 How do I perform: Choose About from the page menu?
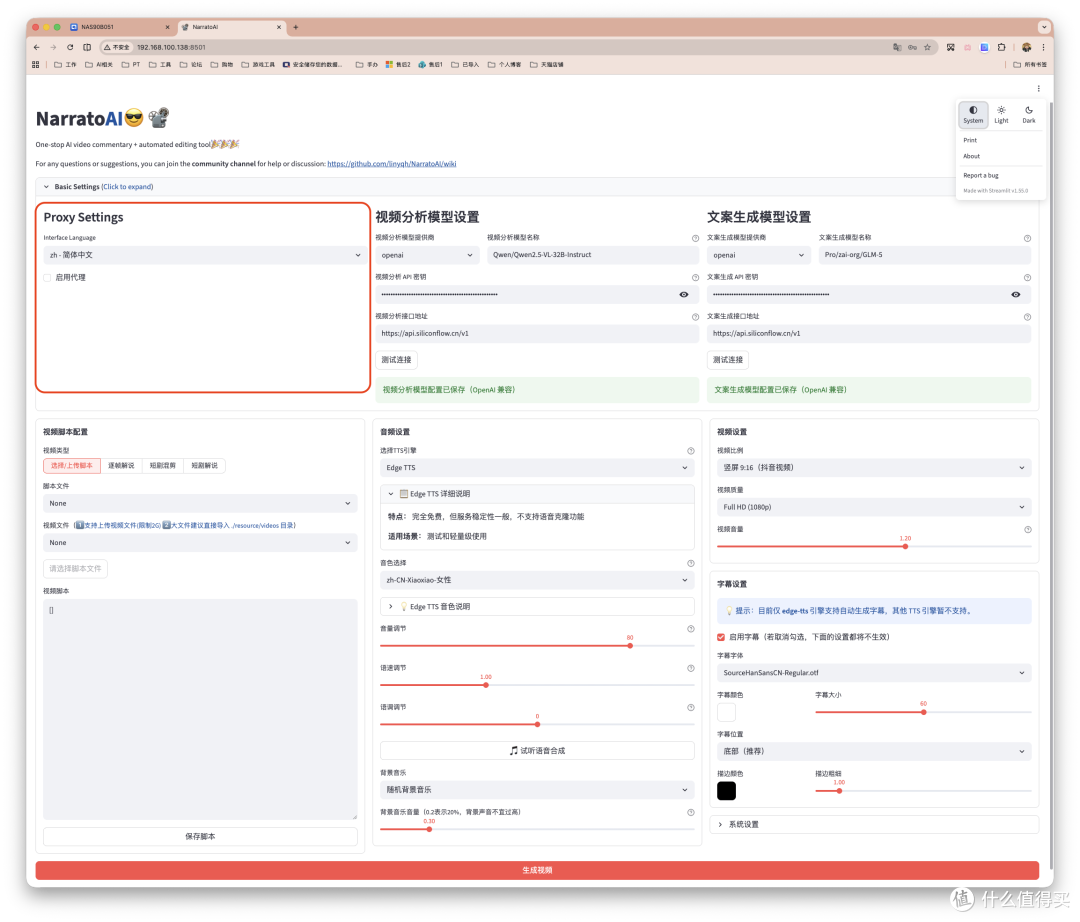971,156
